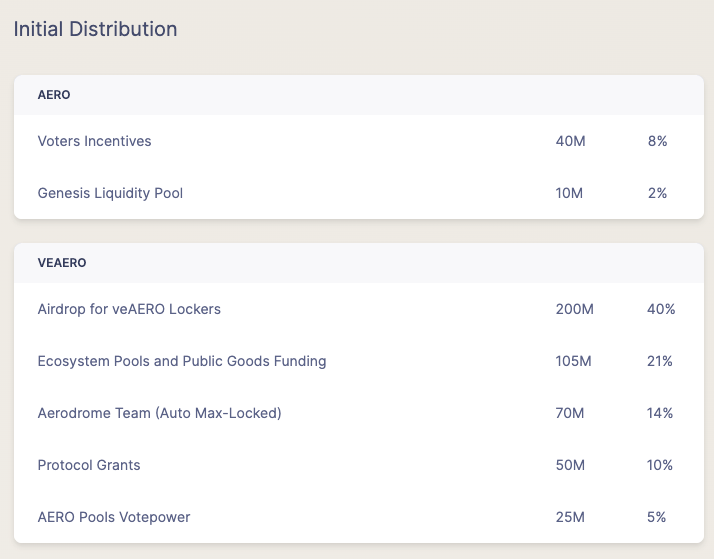Viewport: 714px width, 559px height.
Task: Click the 105M ecosystem amount
Action: pyautogui.click(x=573, y=361)
